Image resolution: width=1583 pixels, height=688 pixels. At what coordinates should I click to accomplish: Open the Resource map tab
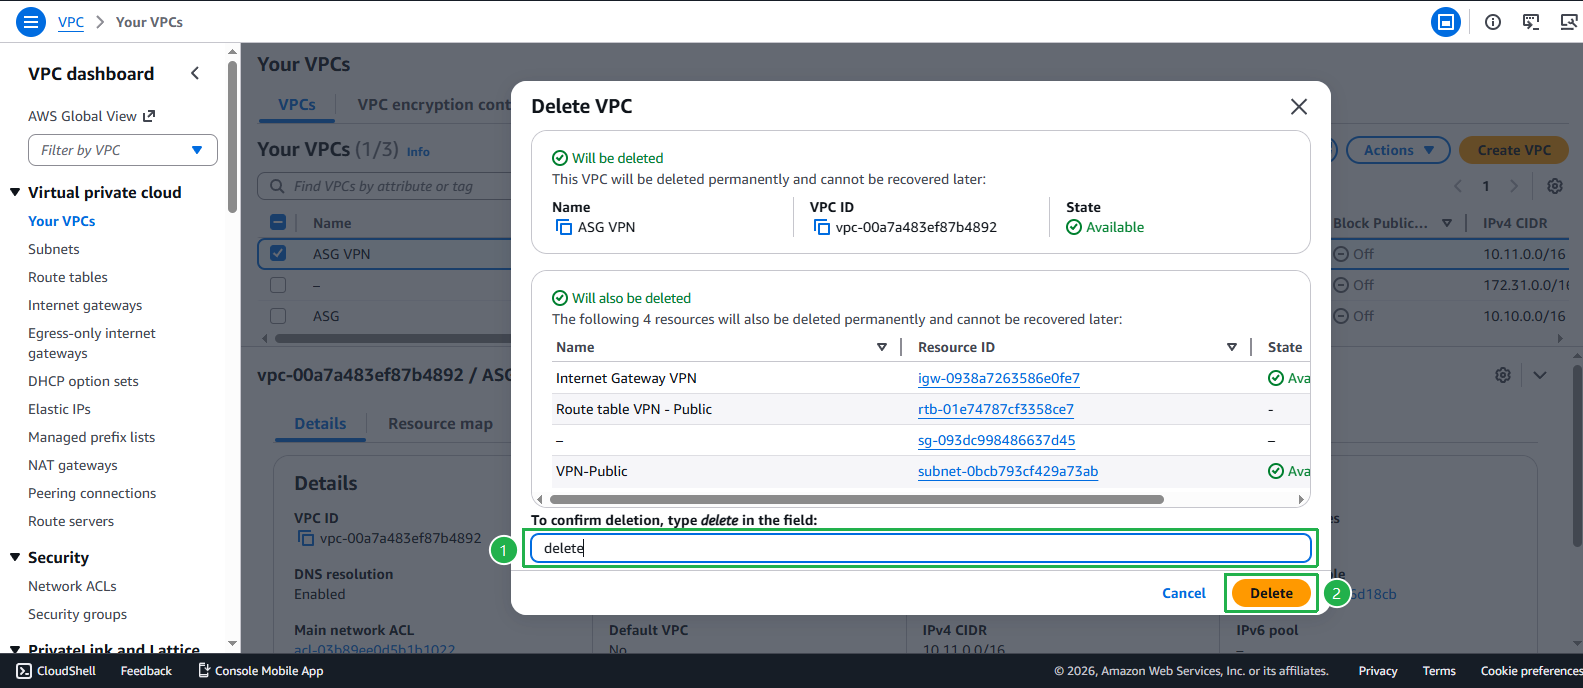[440, 423]
